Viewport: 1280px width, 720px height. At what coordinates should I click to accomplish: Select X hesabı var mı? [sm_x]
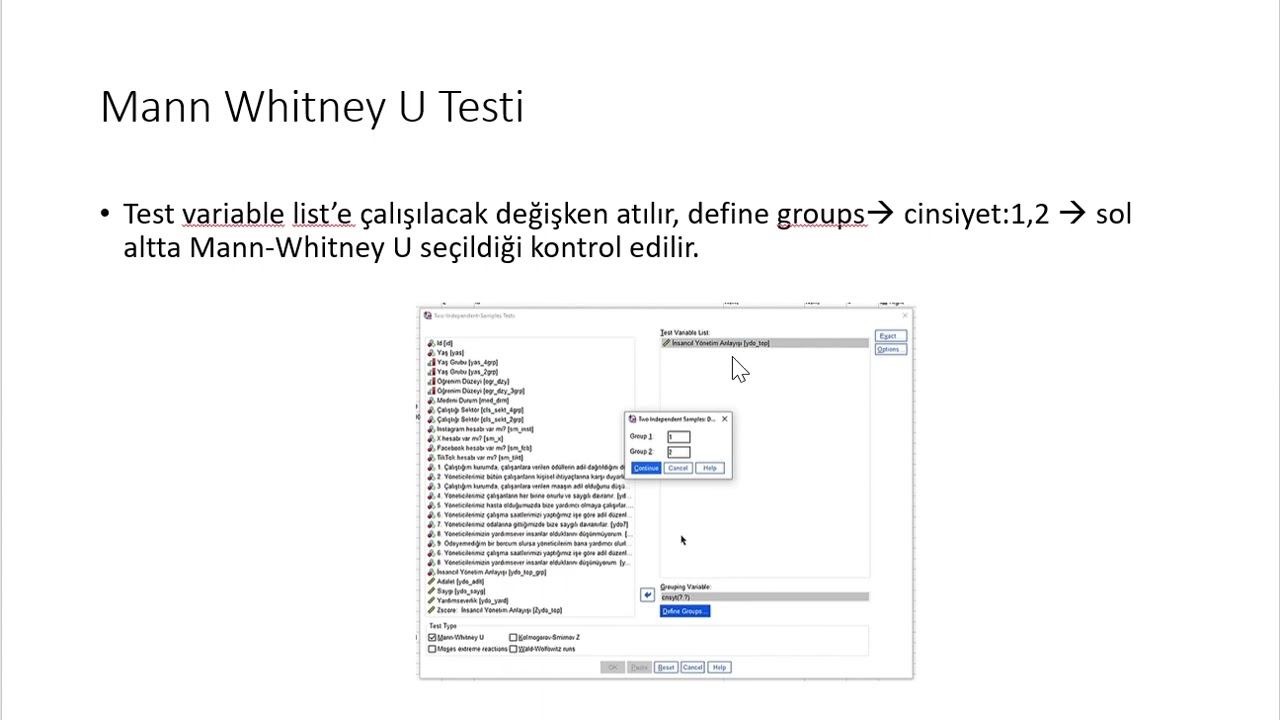point(466,438)
